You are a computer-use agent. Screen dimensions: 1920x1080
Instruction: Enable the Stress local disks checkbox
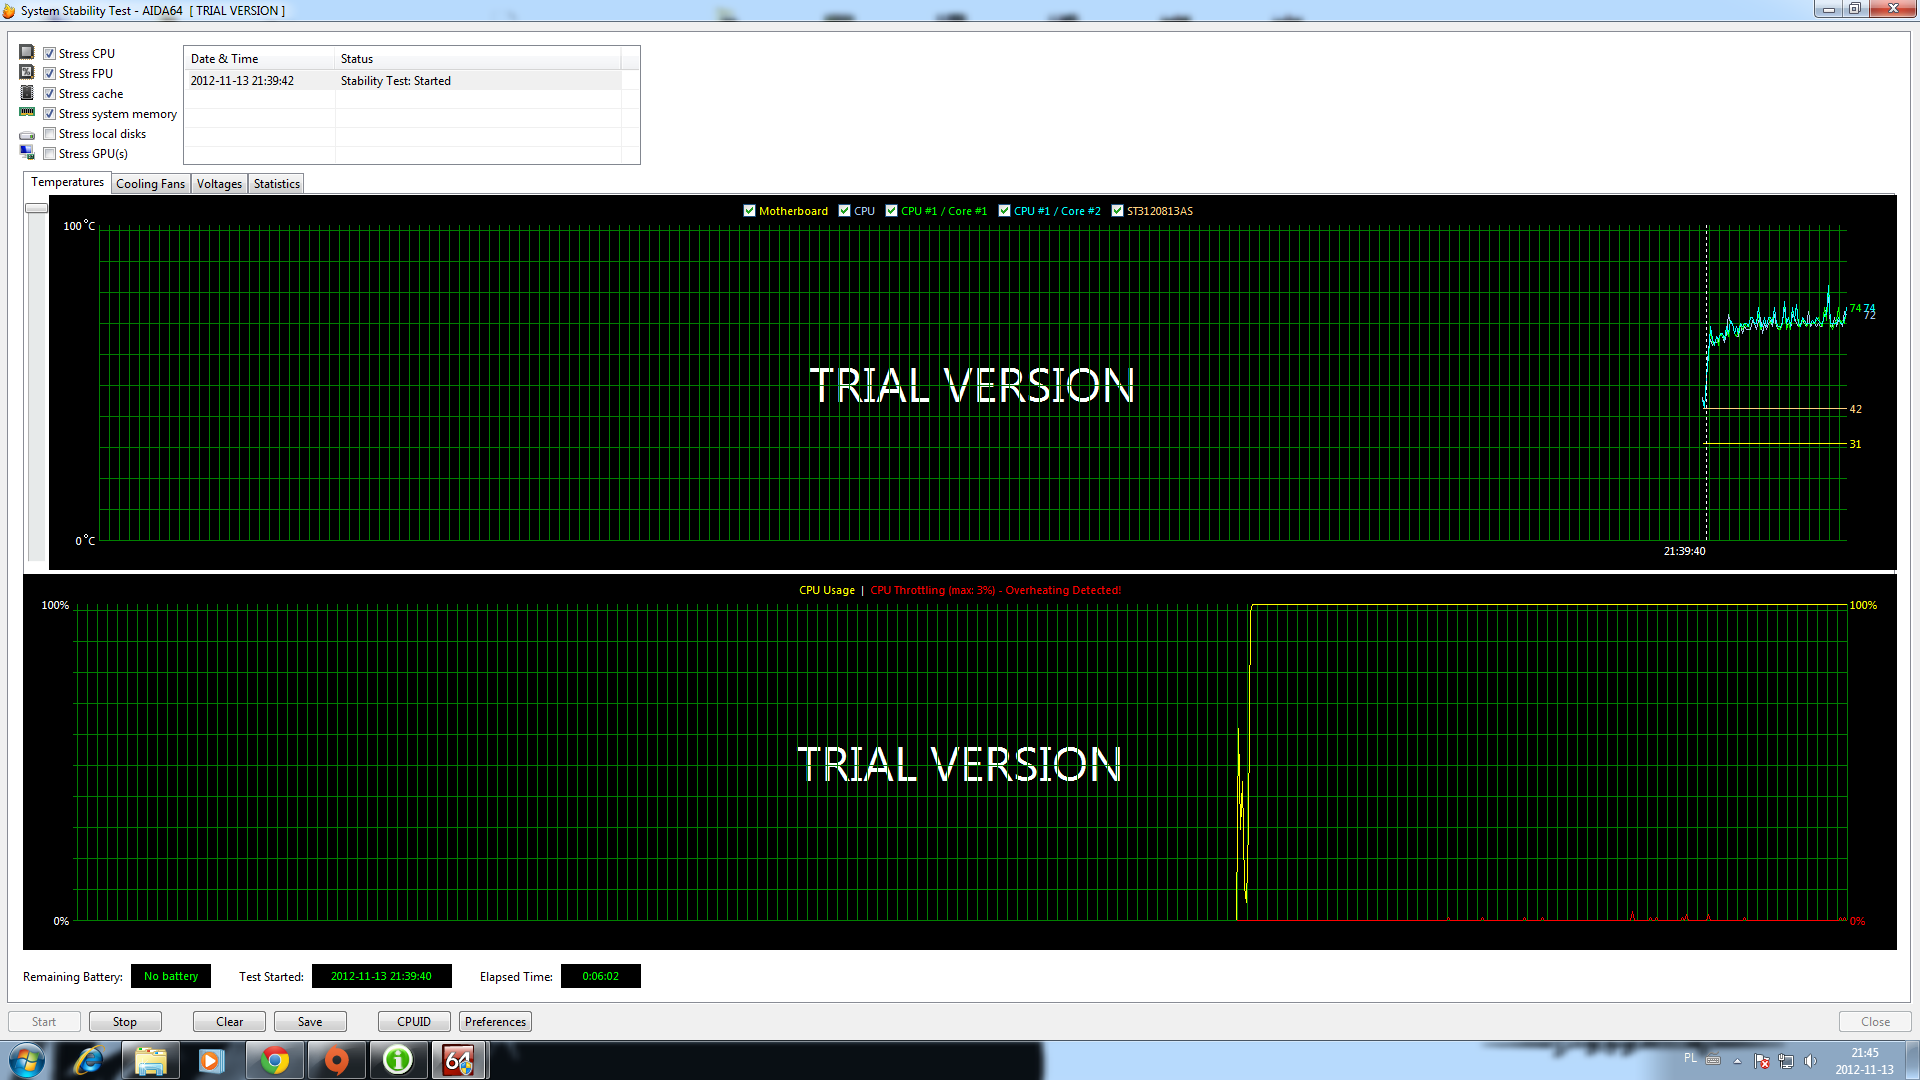49,134
